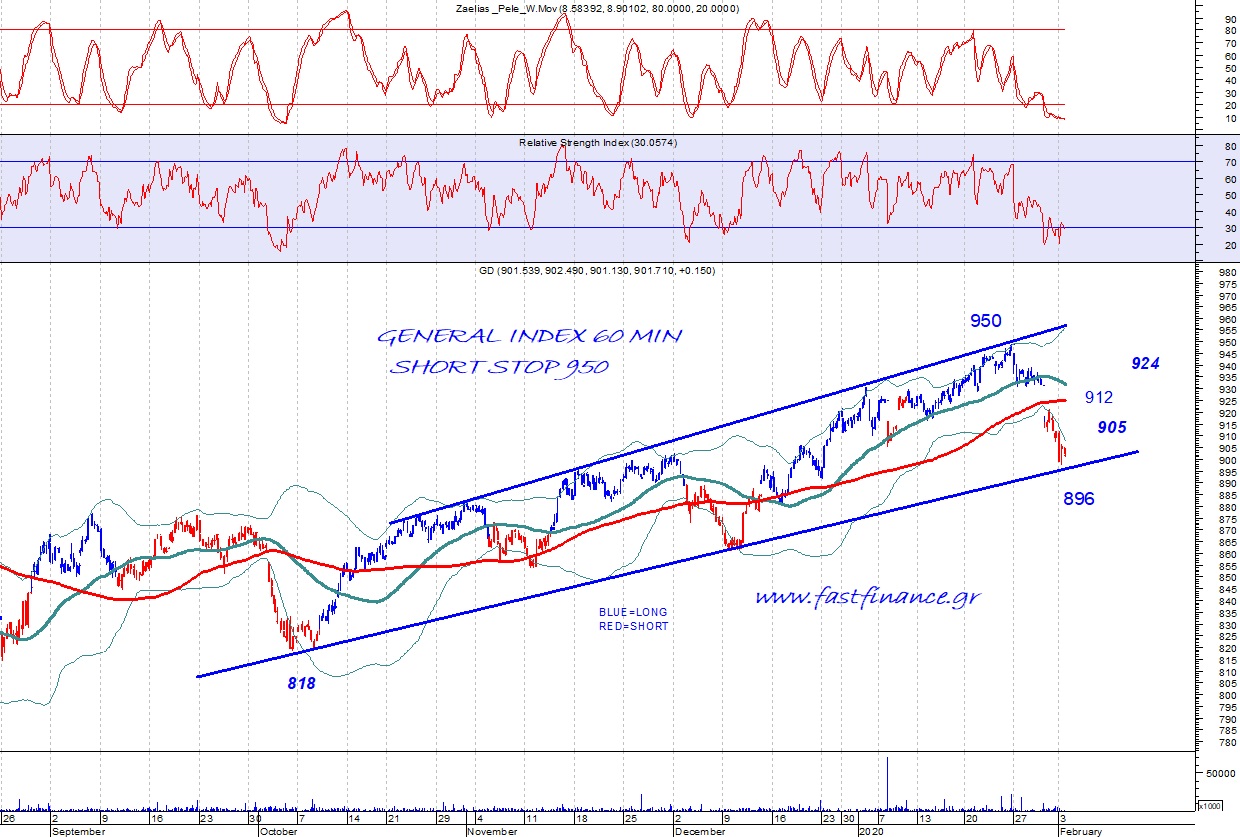Click the GENERAL INDEX 60 MIN text
Viewport: 1240px width, 837px height.
(529, 337)
